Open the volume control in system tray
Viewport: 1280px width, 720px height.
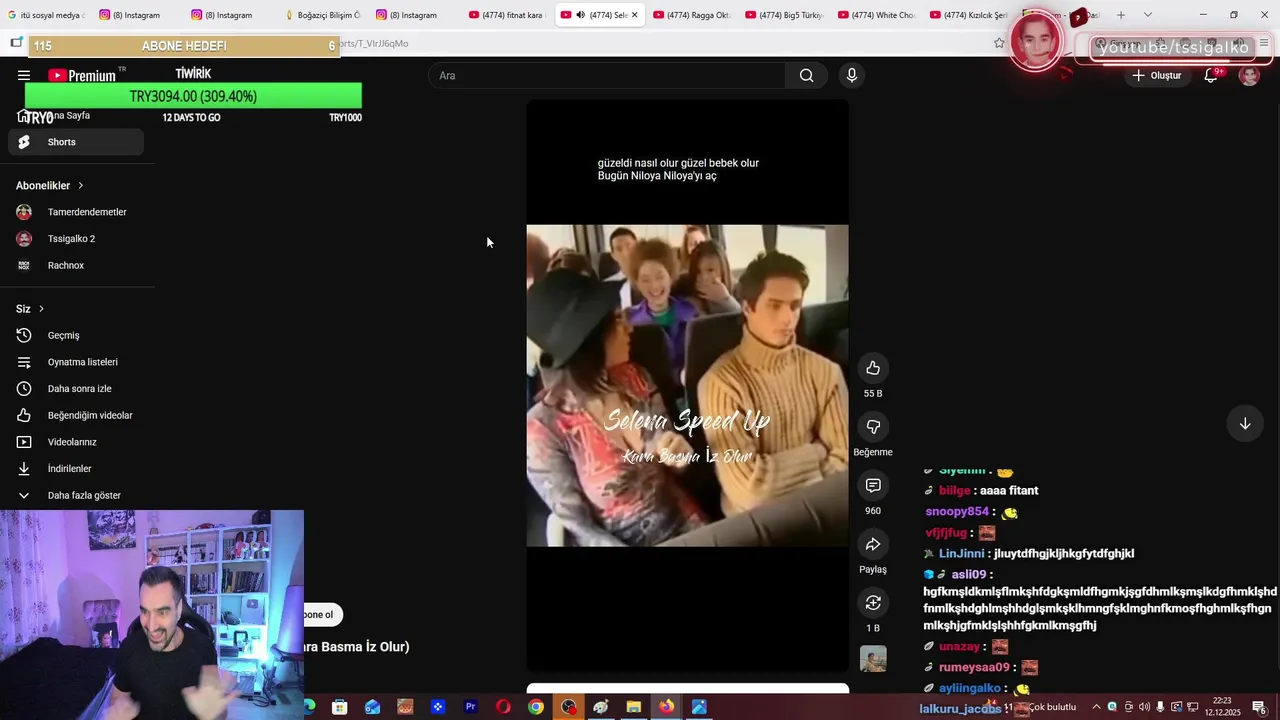(1144, 707)
